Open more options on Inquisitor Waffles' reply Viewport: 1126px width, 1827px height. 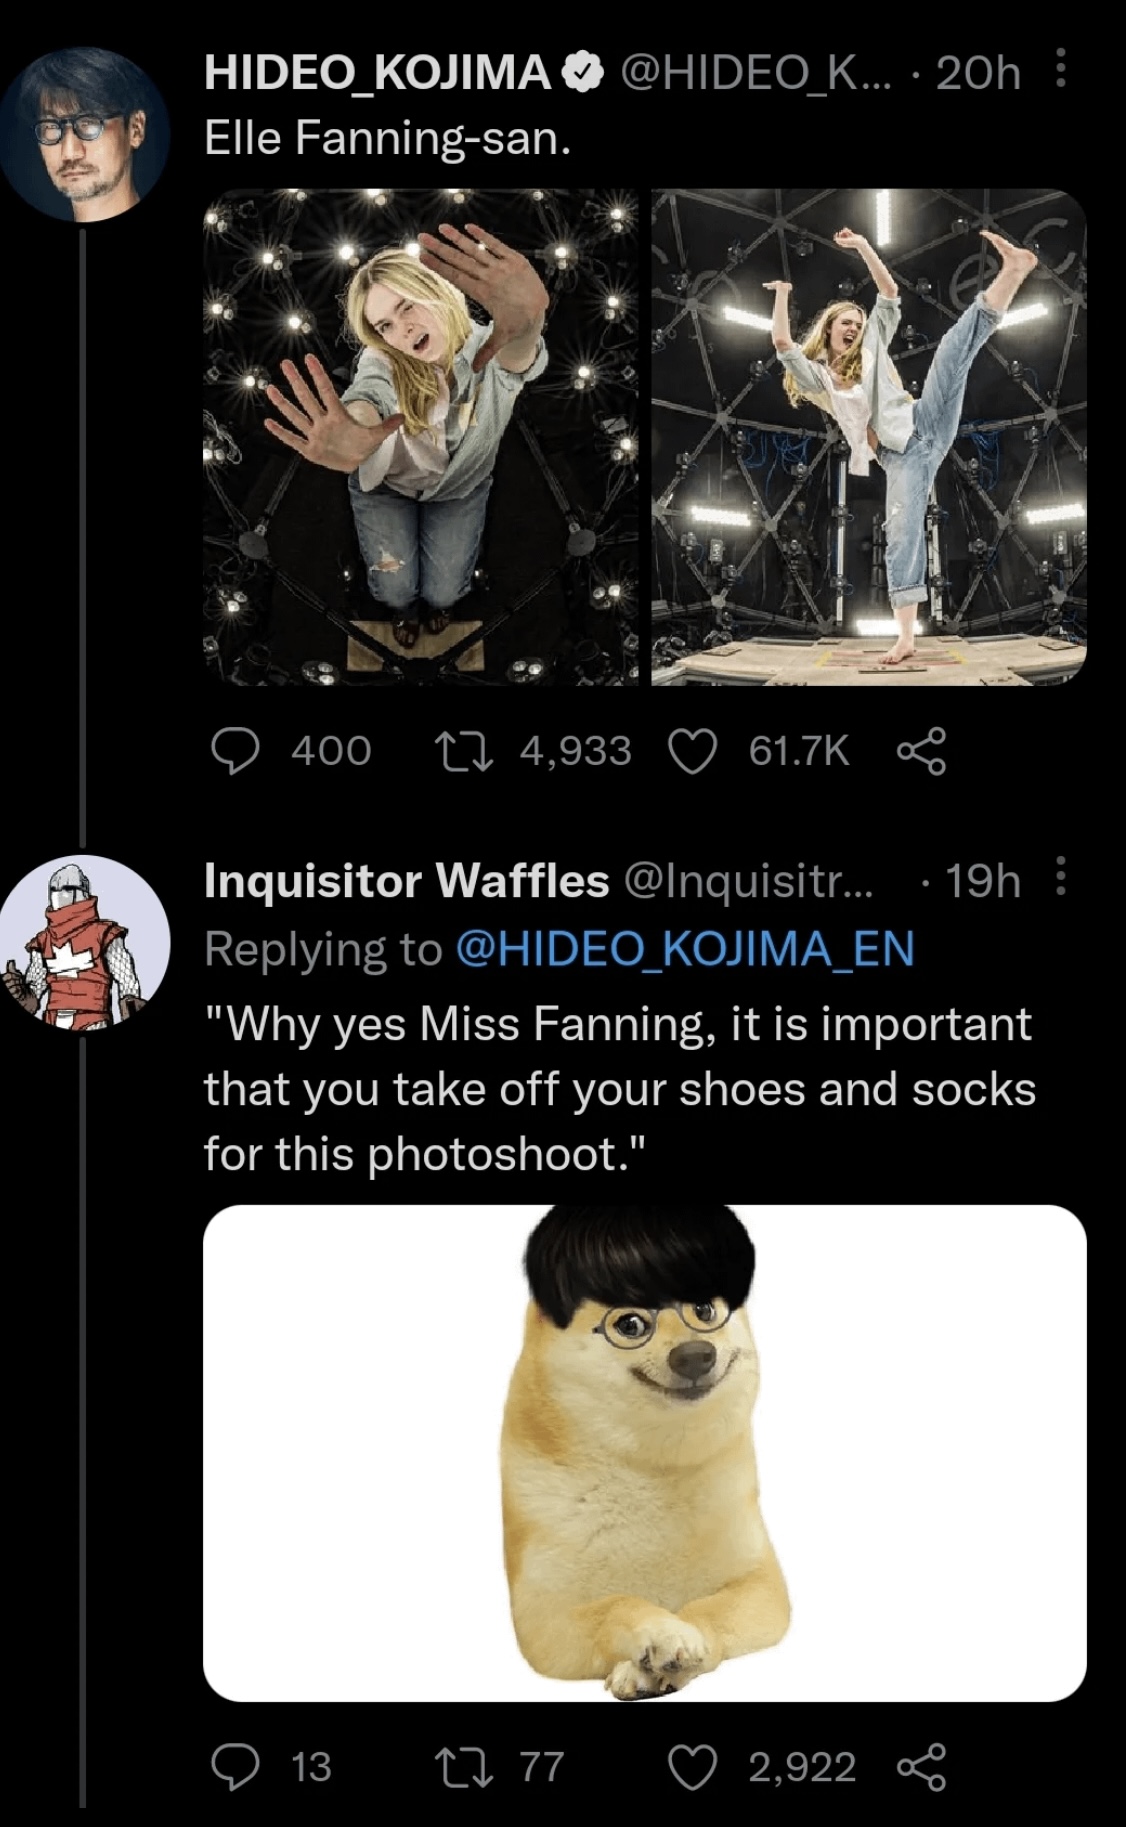(1062, 880)
